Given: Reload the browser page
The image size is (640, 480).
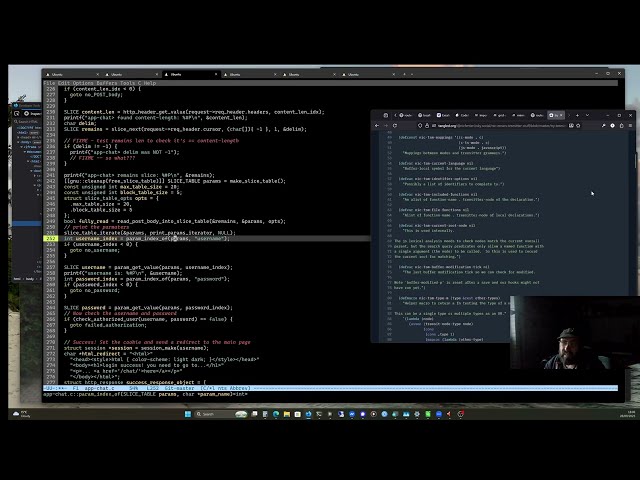Looking at the screenshot, I should pyautogui.click(x=395, y=126).
